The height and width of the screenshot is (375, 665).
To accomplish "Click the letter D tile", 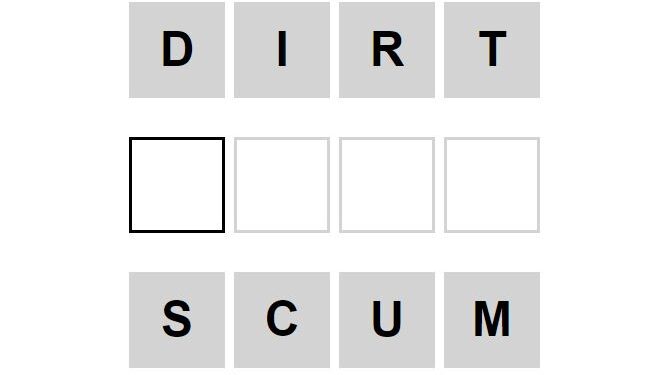I will click(x=177, y=50).
